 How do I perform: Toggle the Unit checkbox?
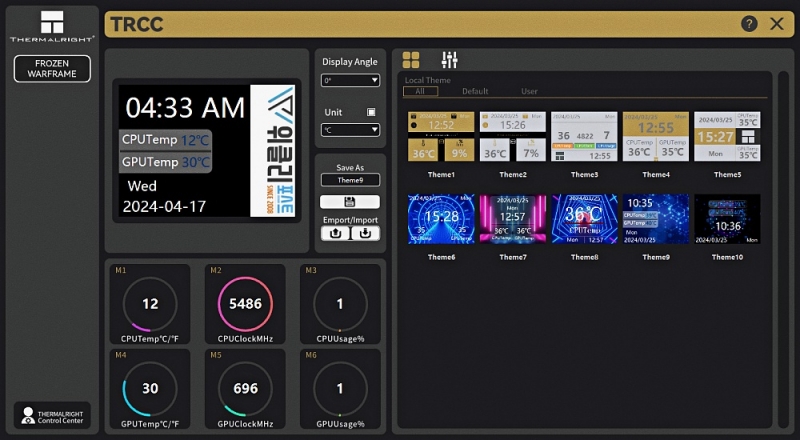[372, 112]
